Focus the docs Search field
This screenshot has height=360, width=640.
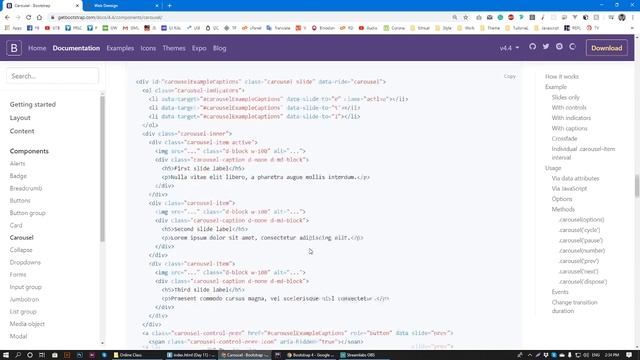click(52, 76)
